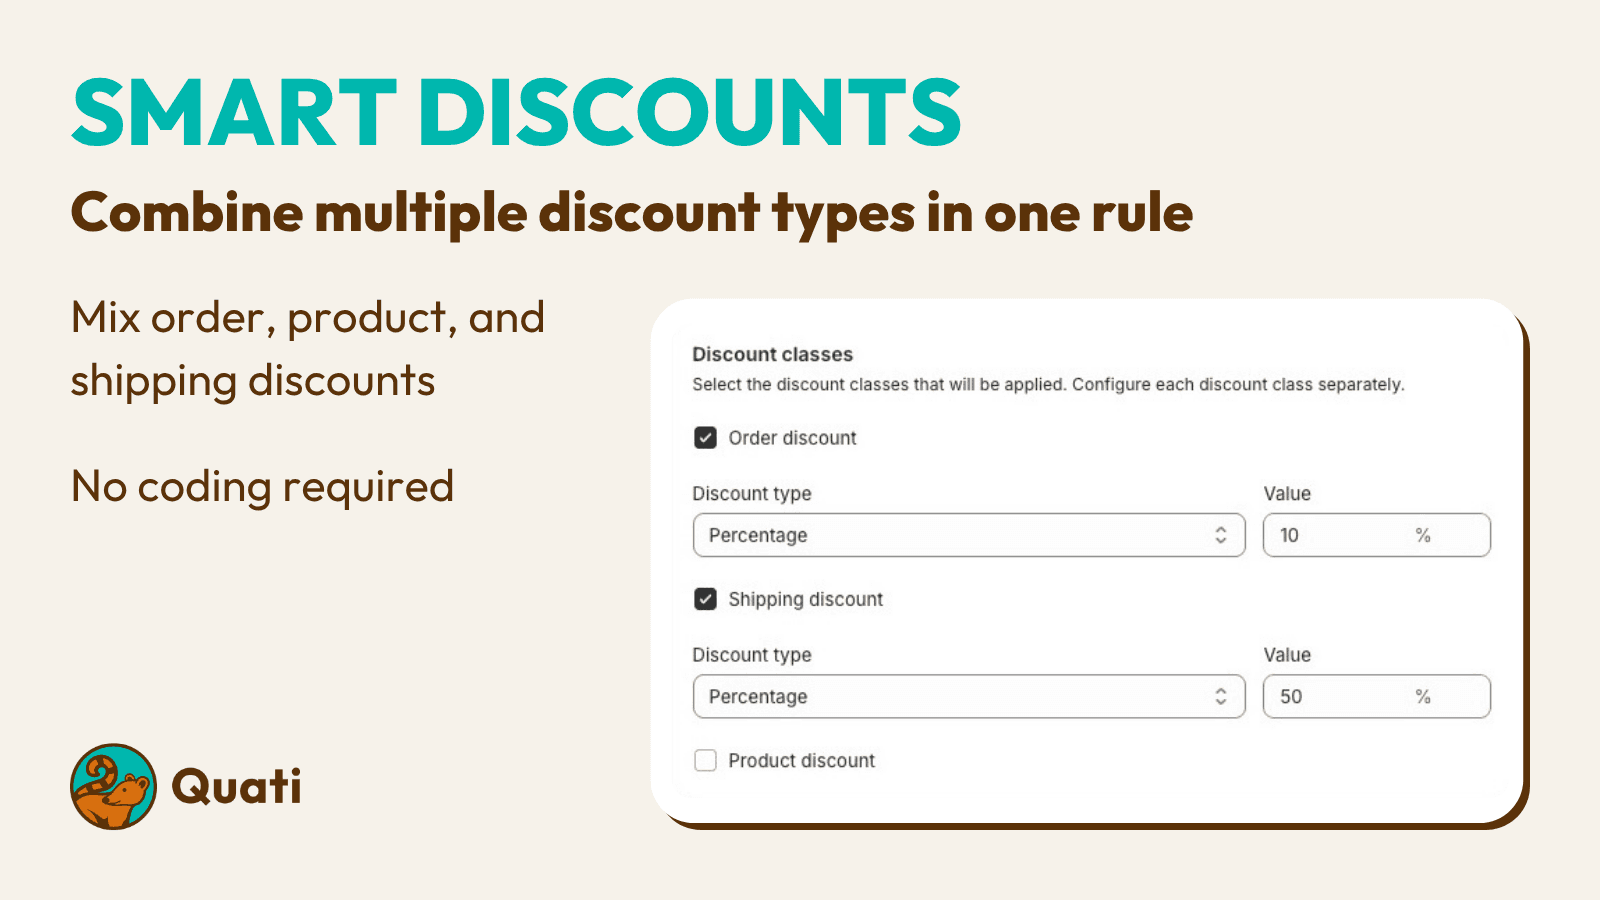Click the Order discount label text
The height and width of the screenshot is (900, 1600).
coord(791,437)
